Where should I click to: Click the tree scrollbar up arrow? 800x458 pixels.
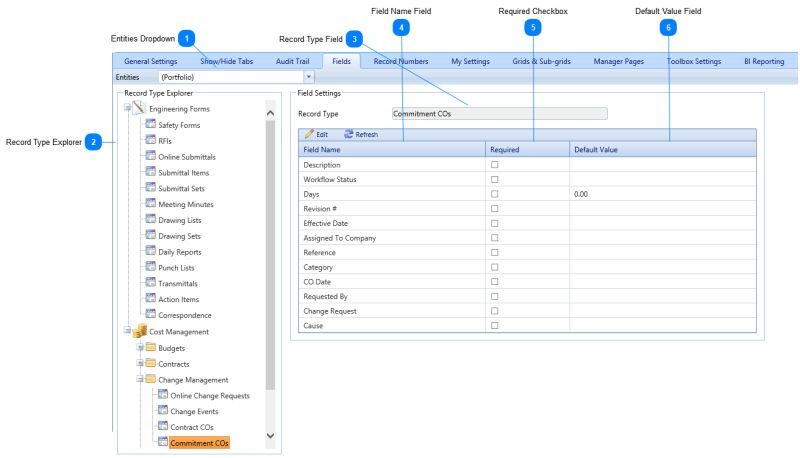(270, 113)
